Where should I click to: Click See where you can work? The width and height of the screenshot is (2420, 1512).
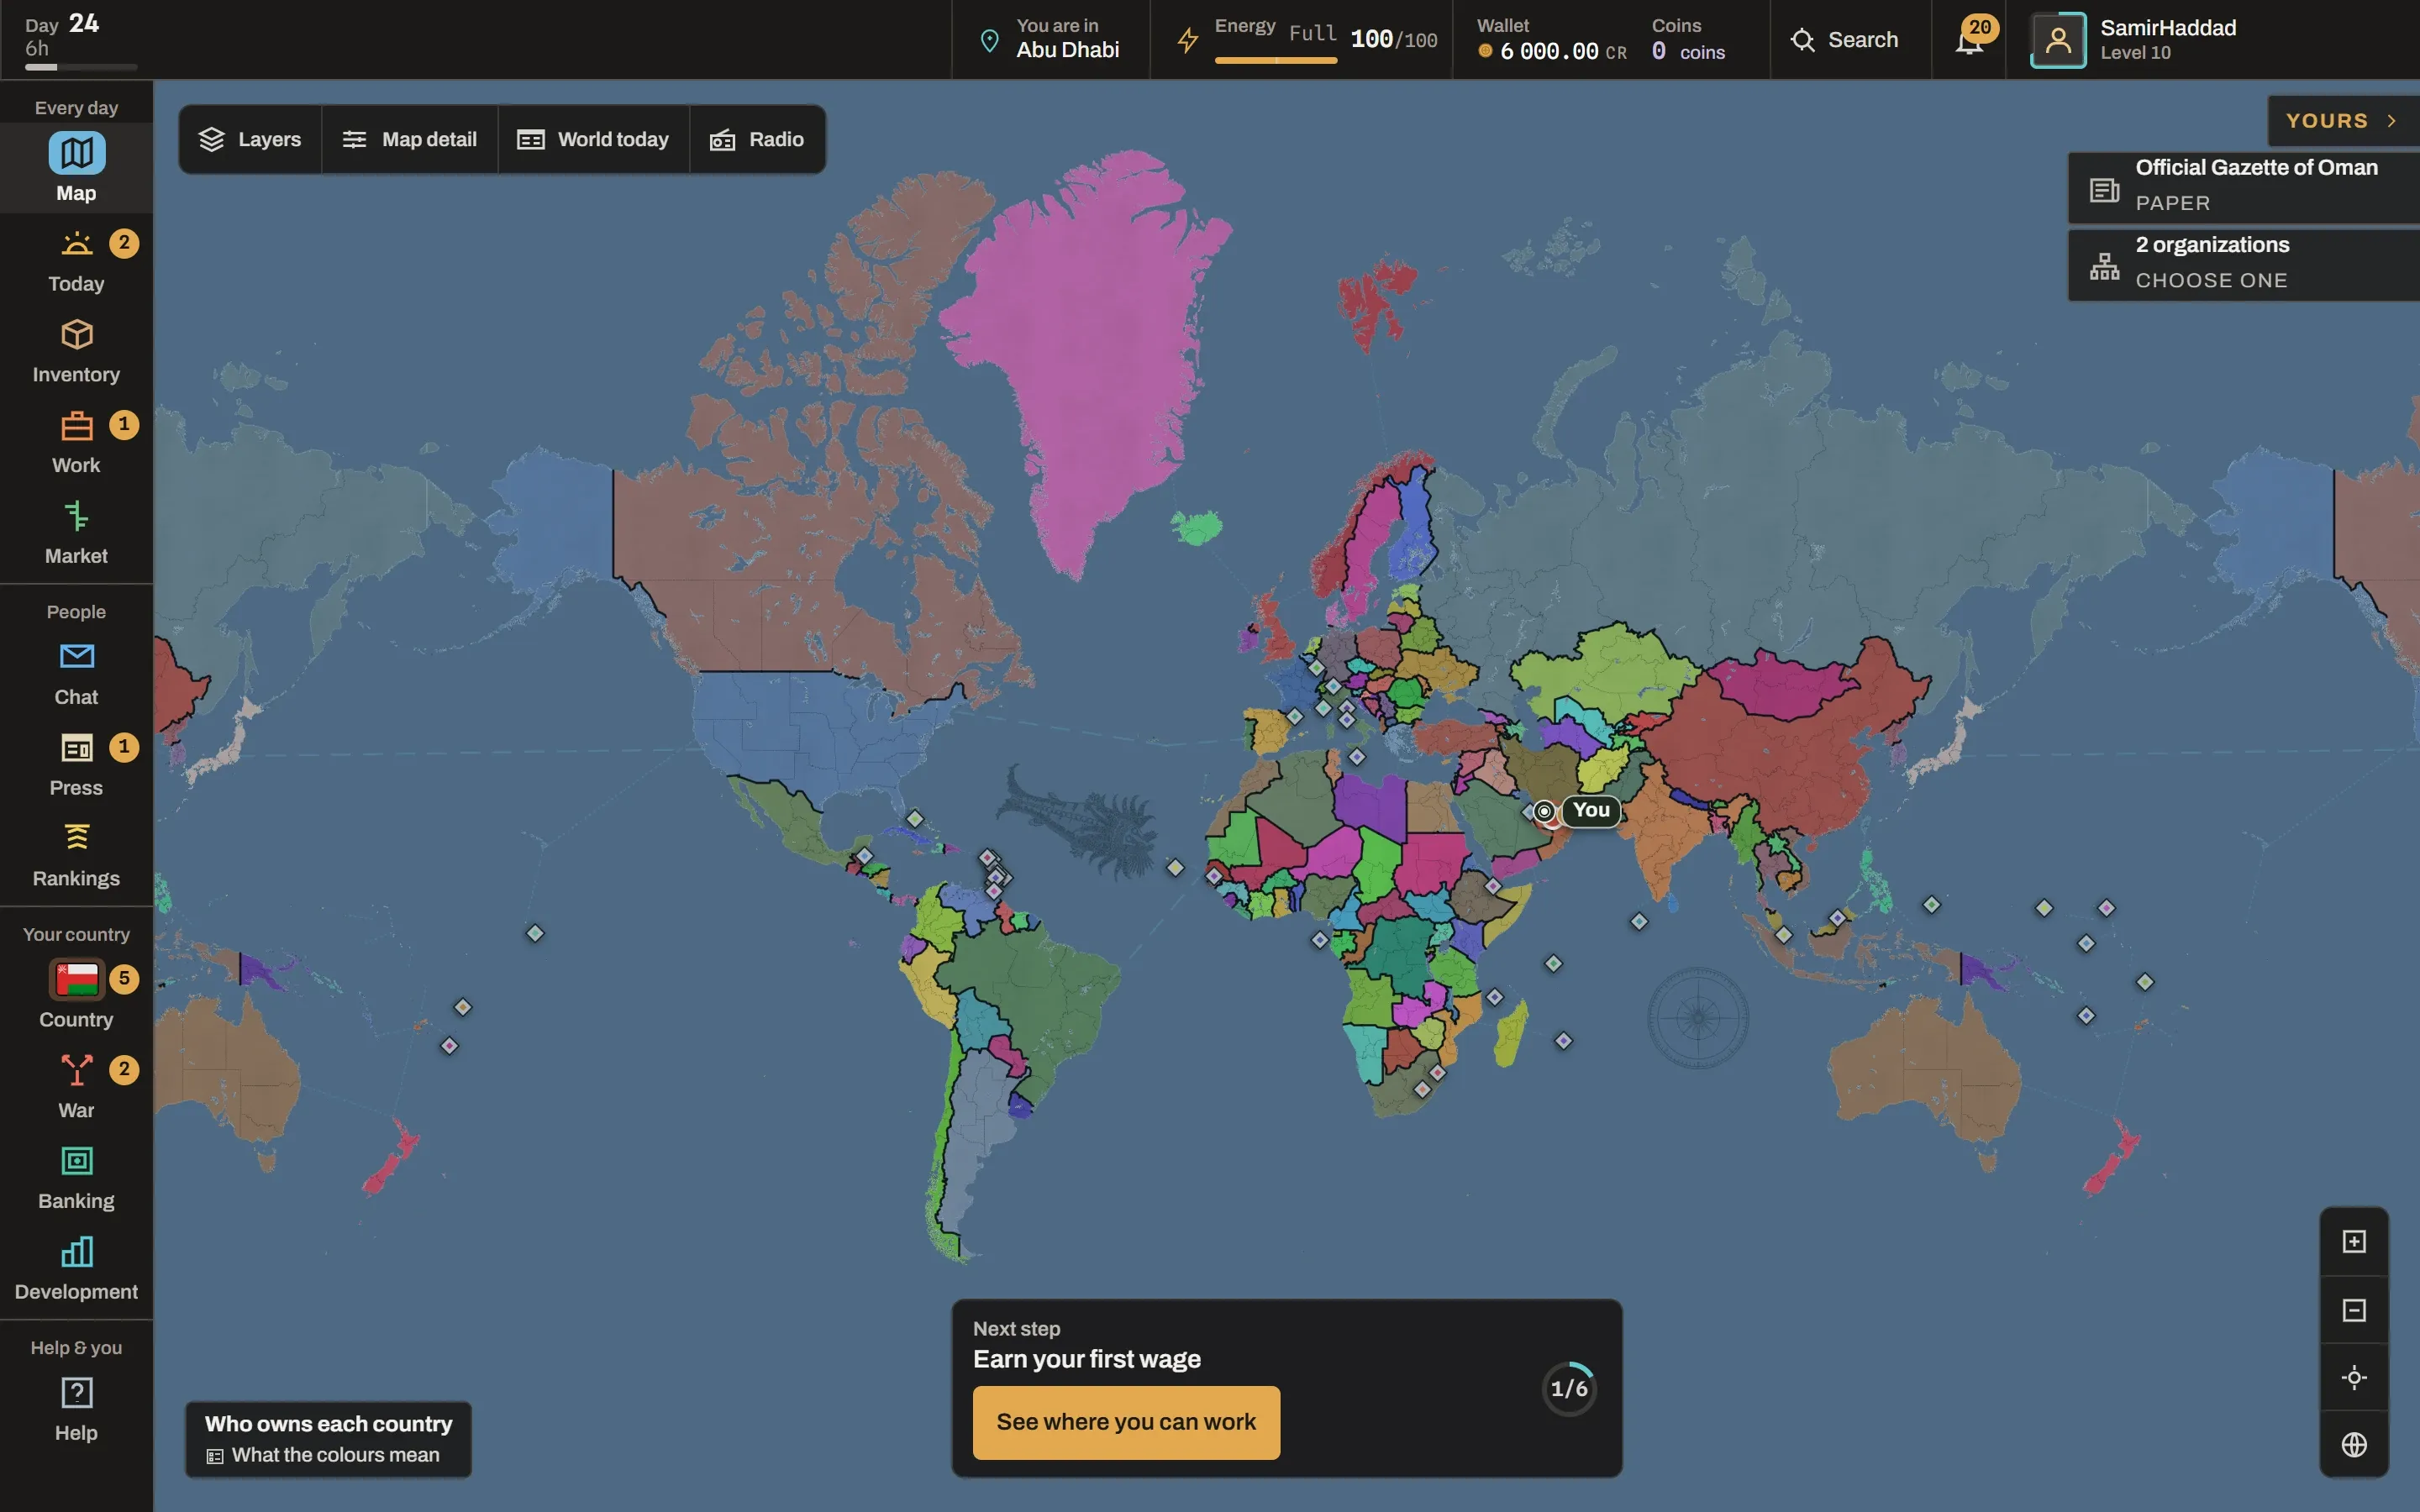pos(1126,1422)
